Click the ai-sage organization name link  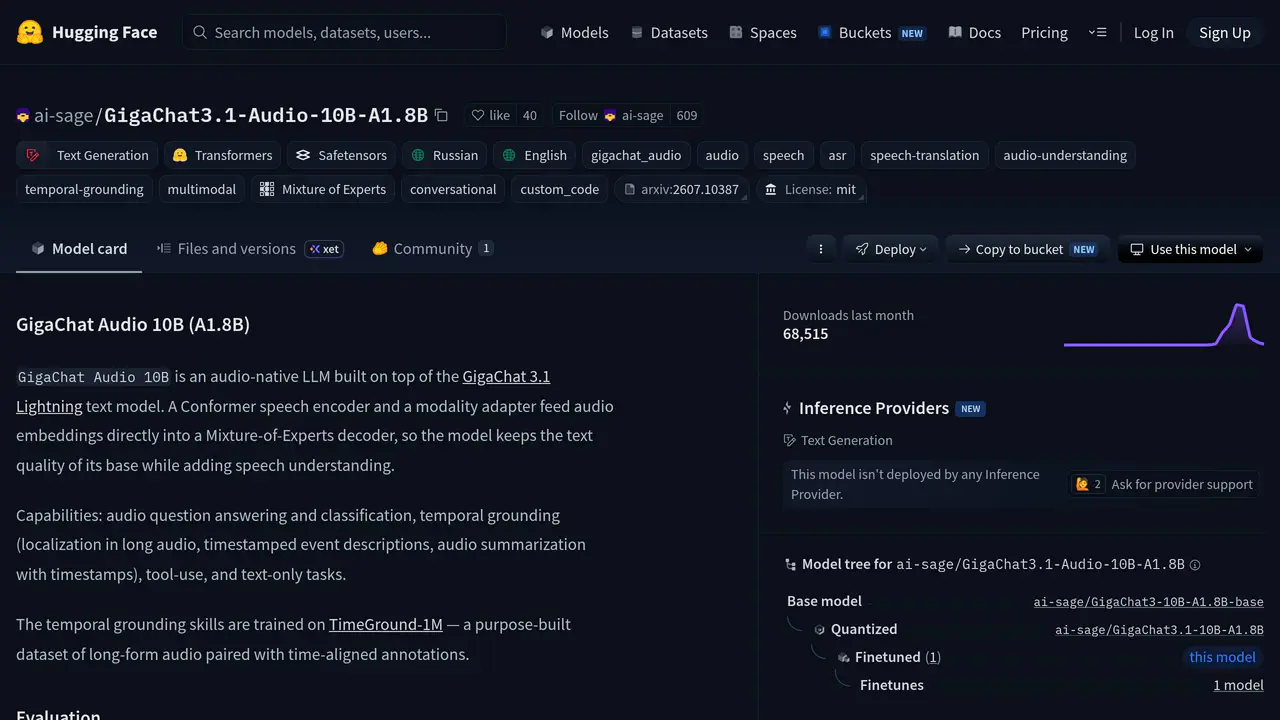point(63,115)
